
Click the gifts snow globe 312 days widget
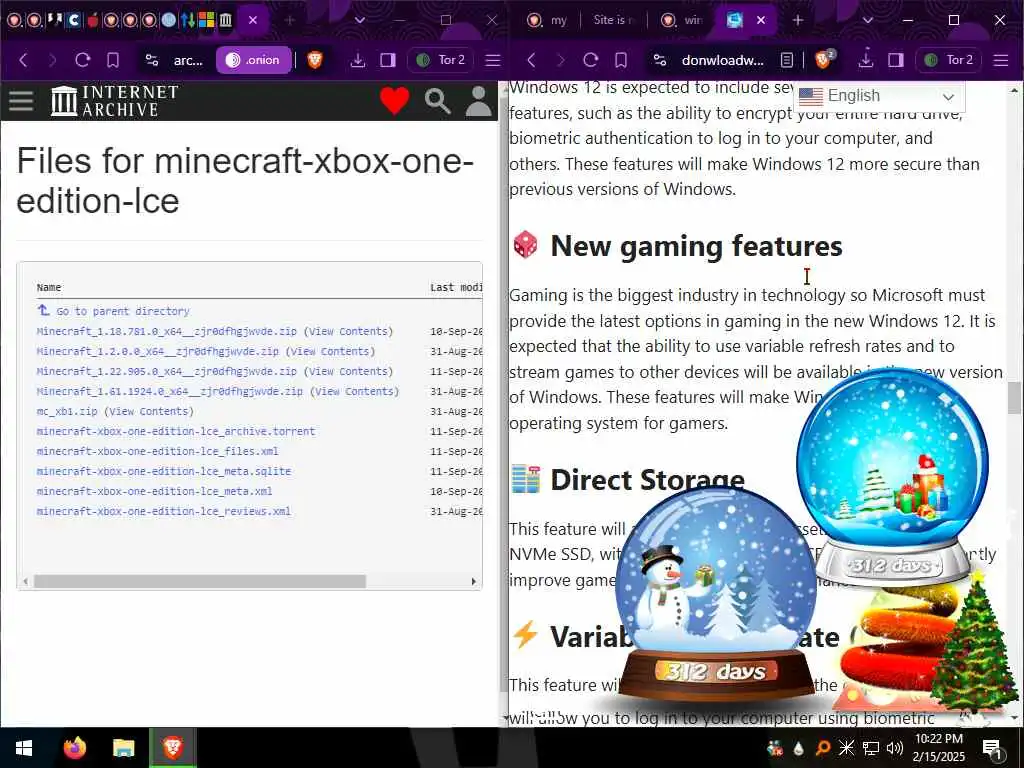point(892,477)
